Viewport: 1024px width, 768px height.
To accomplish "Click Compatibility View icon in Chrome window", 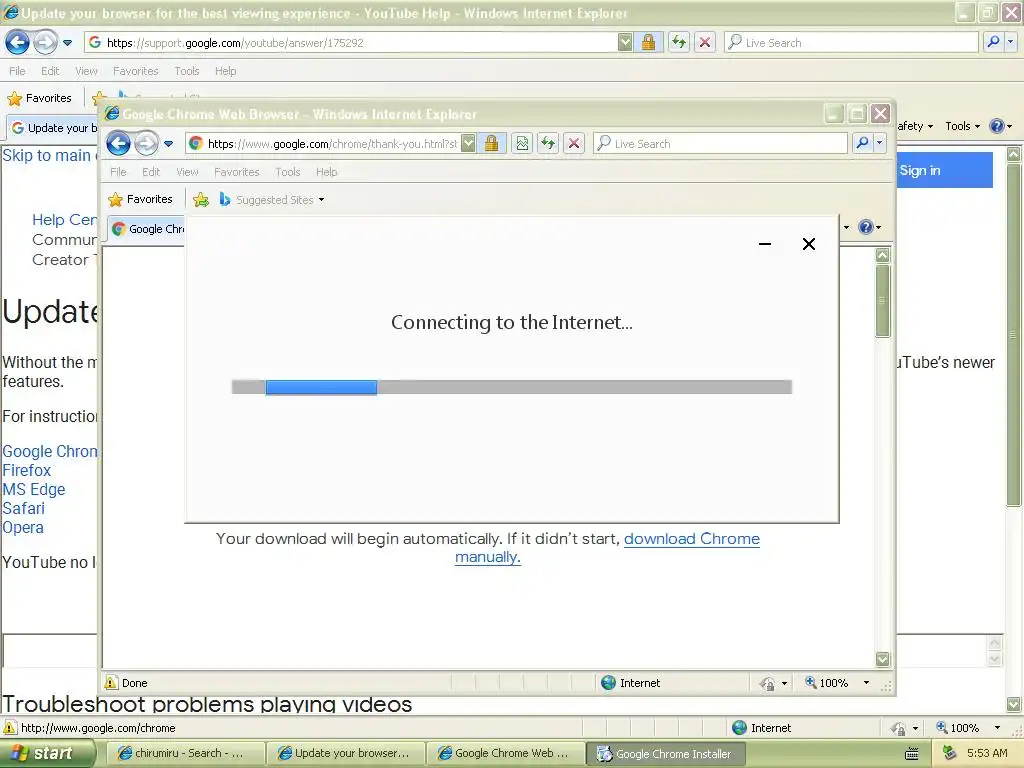I will click(522, 143).
